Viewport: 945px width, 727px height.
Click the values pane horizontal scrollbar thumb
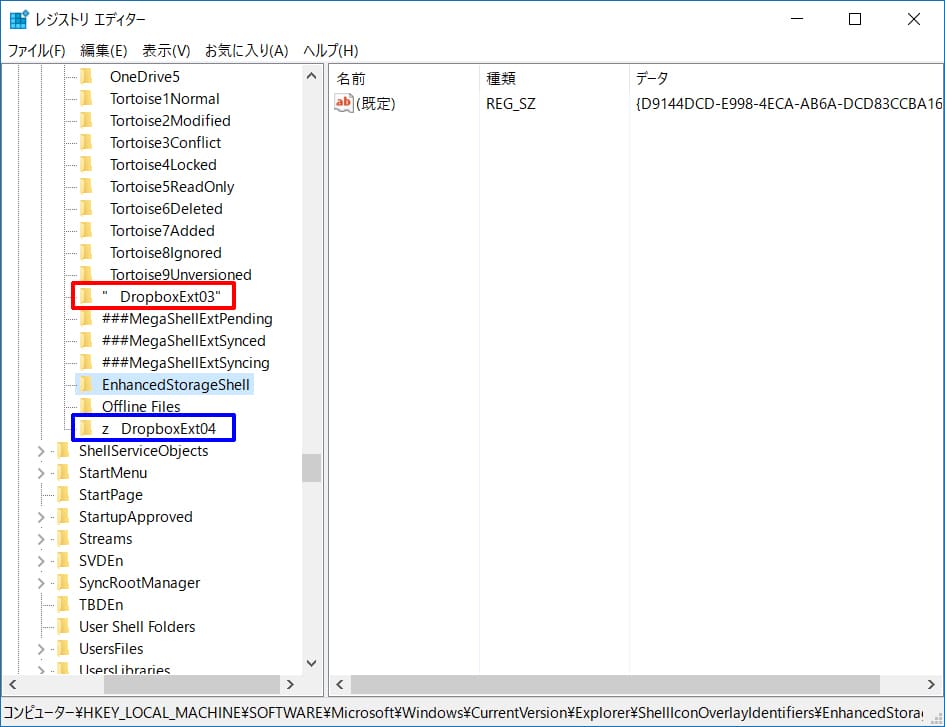[x=615, y=685]
